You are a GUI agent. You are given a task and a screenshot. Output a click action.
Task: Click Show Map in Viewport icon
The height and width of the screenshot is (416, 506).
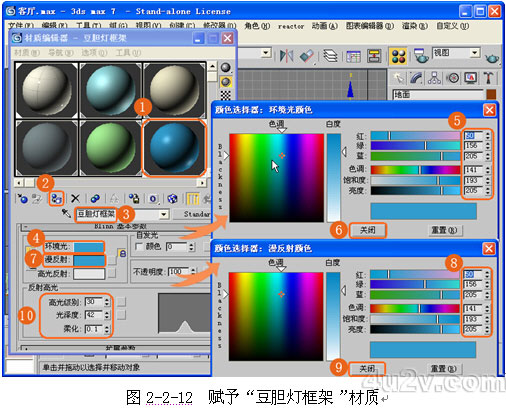pos(172,199)
